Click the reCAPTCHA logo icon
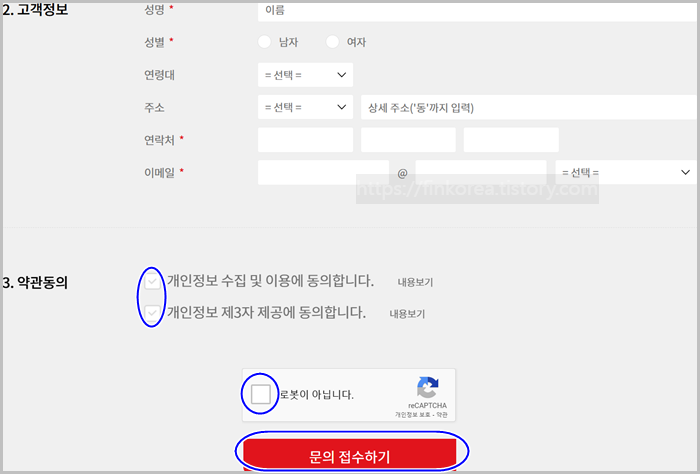700x474 pixels. click(x=428, y=387)
